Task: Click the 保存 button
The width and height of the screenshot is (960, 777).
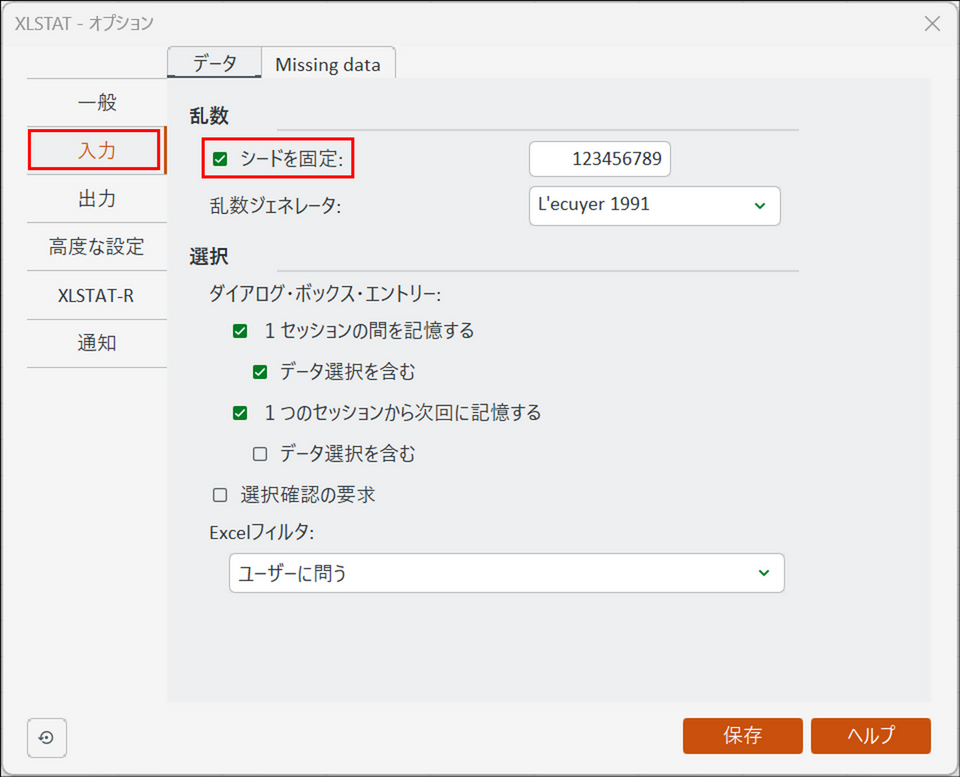Action: [x=742, y=736]
